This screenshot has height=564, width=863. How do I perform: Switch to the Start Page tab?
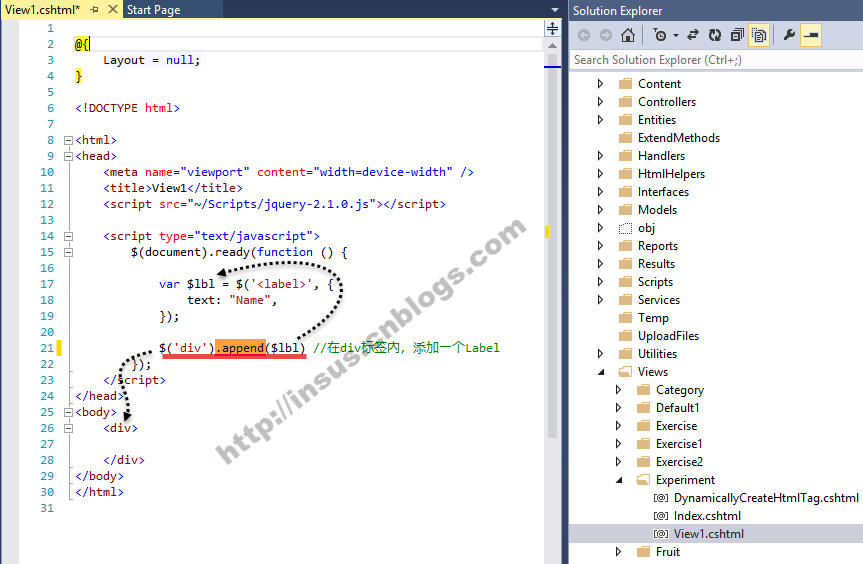tap(153, 10)
